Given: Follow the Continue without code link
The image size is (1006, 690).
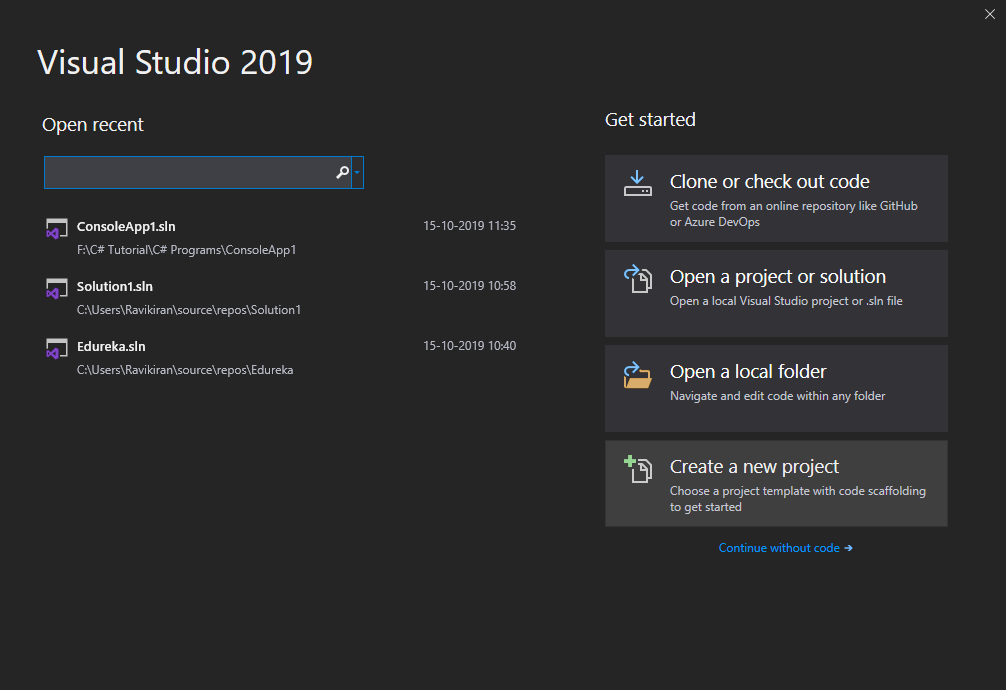Looking at the screenshot, I should 785,548.
